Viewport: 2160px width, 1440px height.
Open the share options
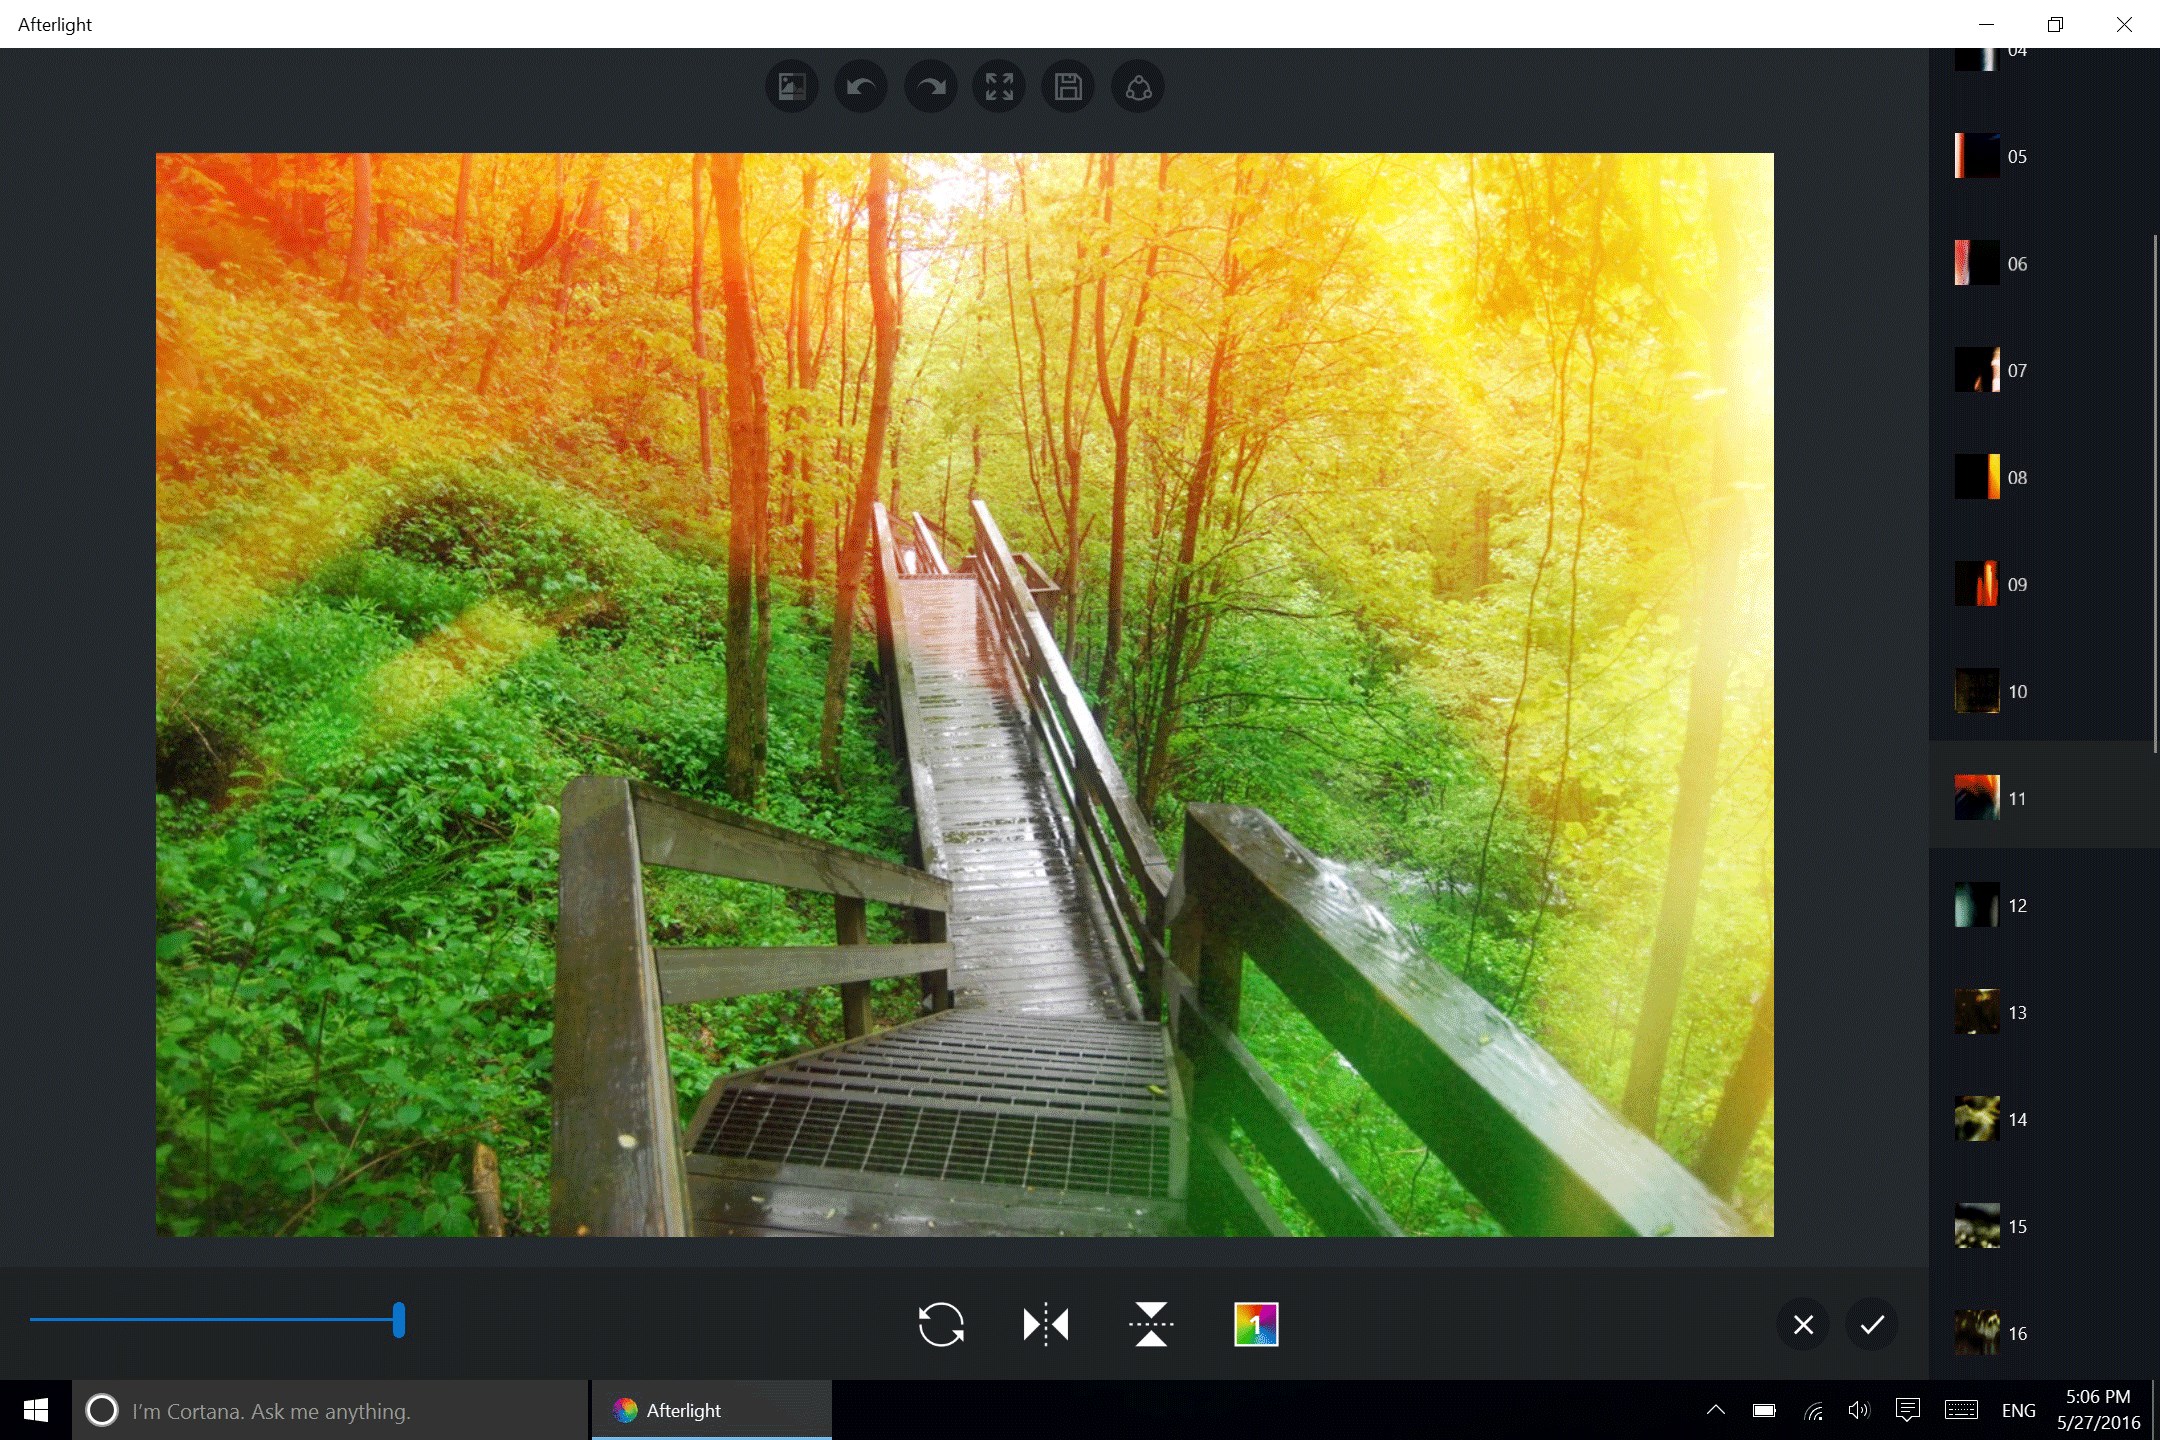1137,86
